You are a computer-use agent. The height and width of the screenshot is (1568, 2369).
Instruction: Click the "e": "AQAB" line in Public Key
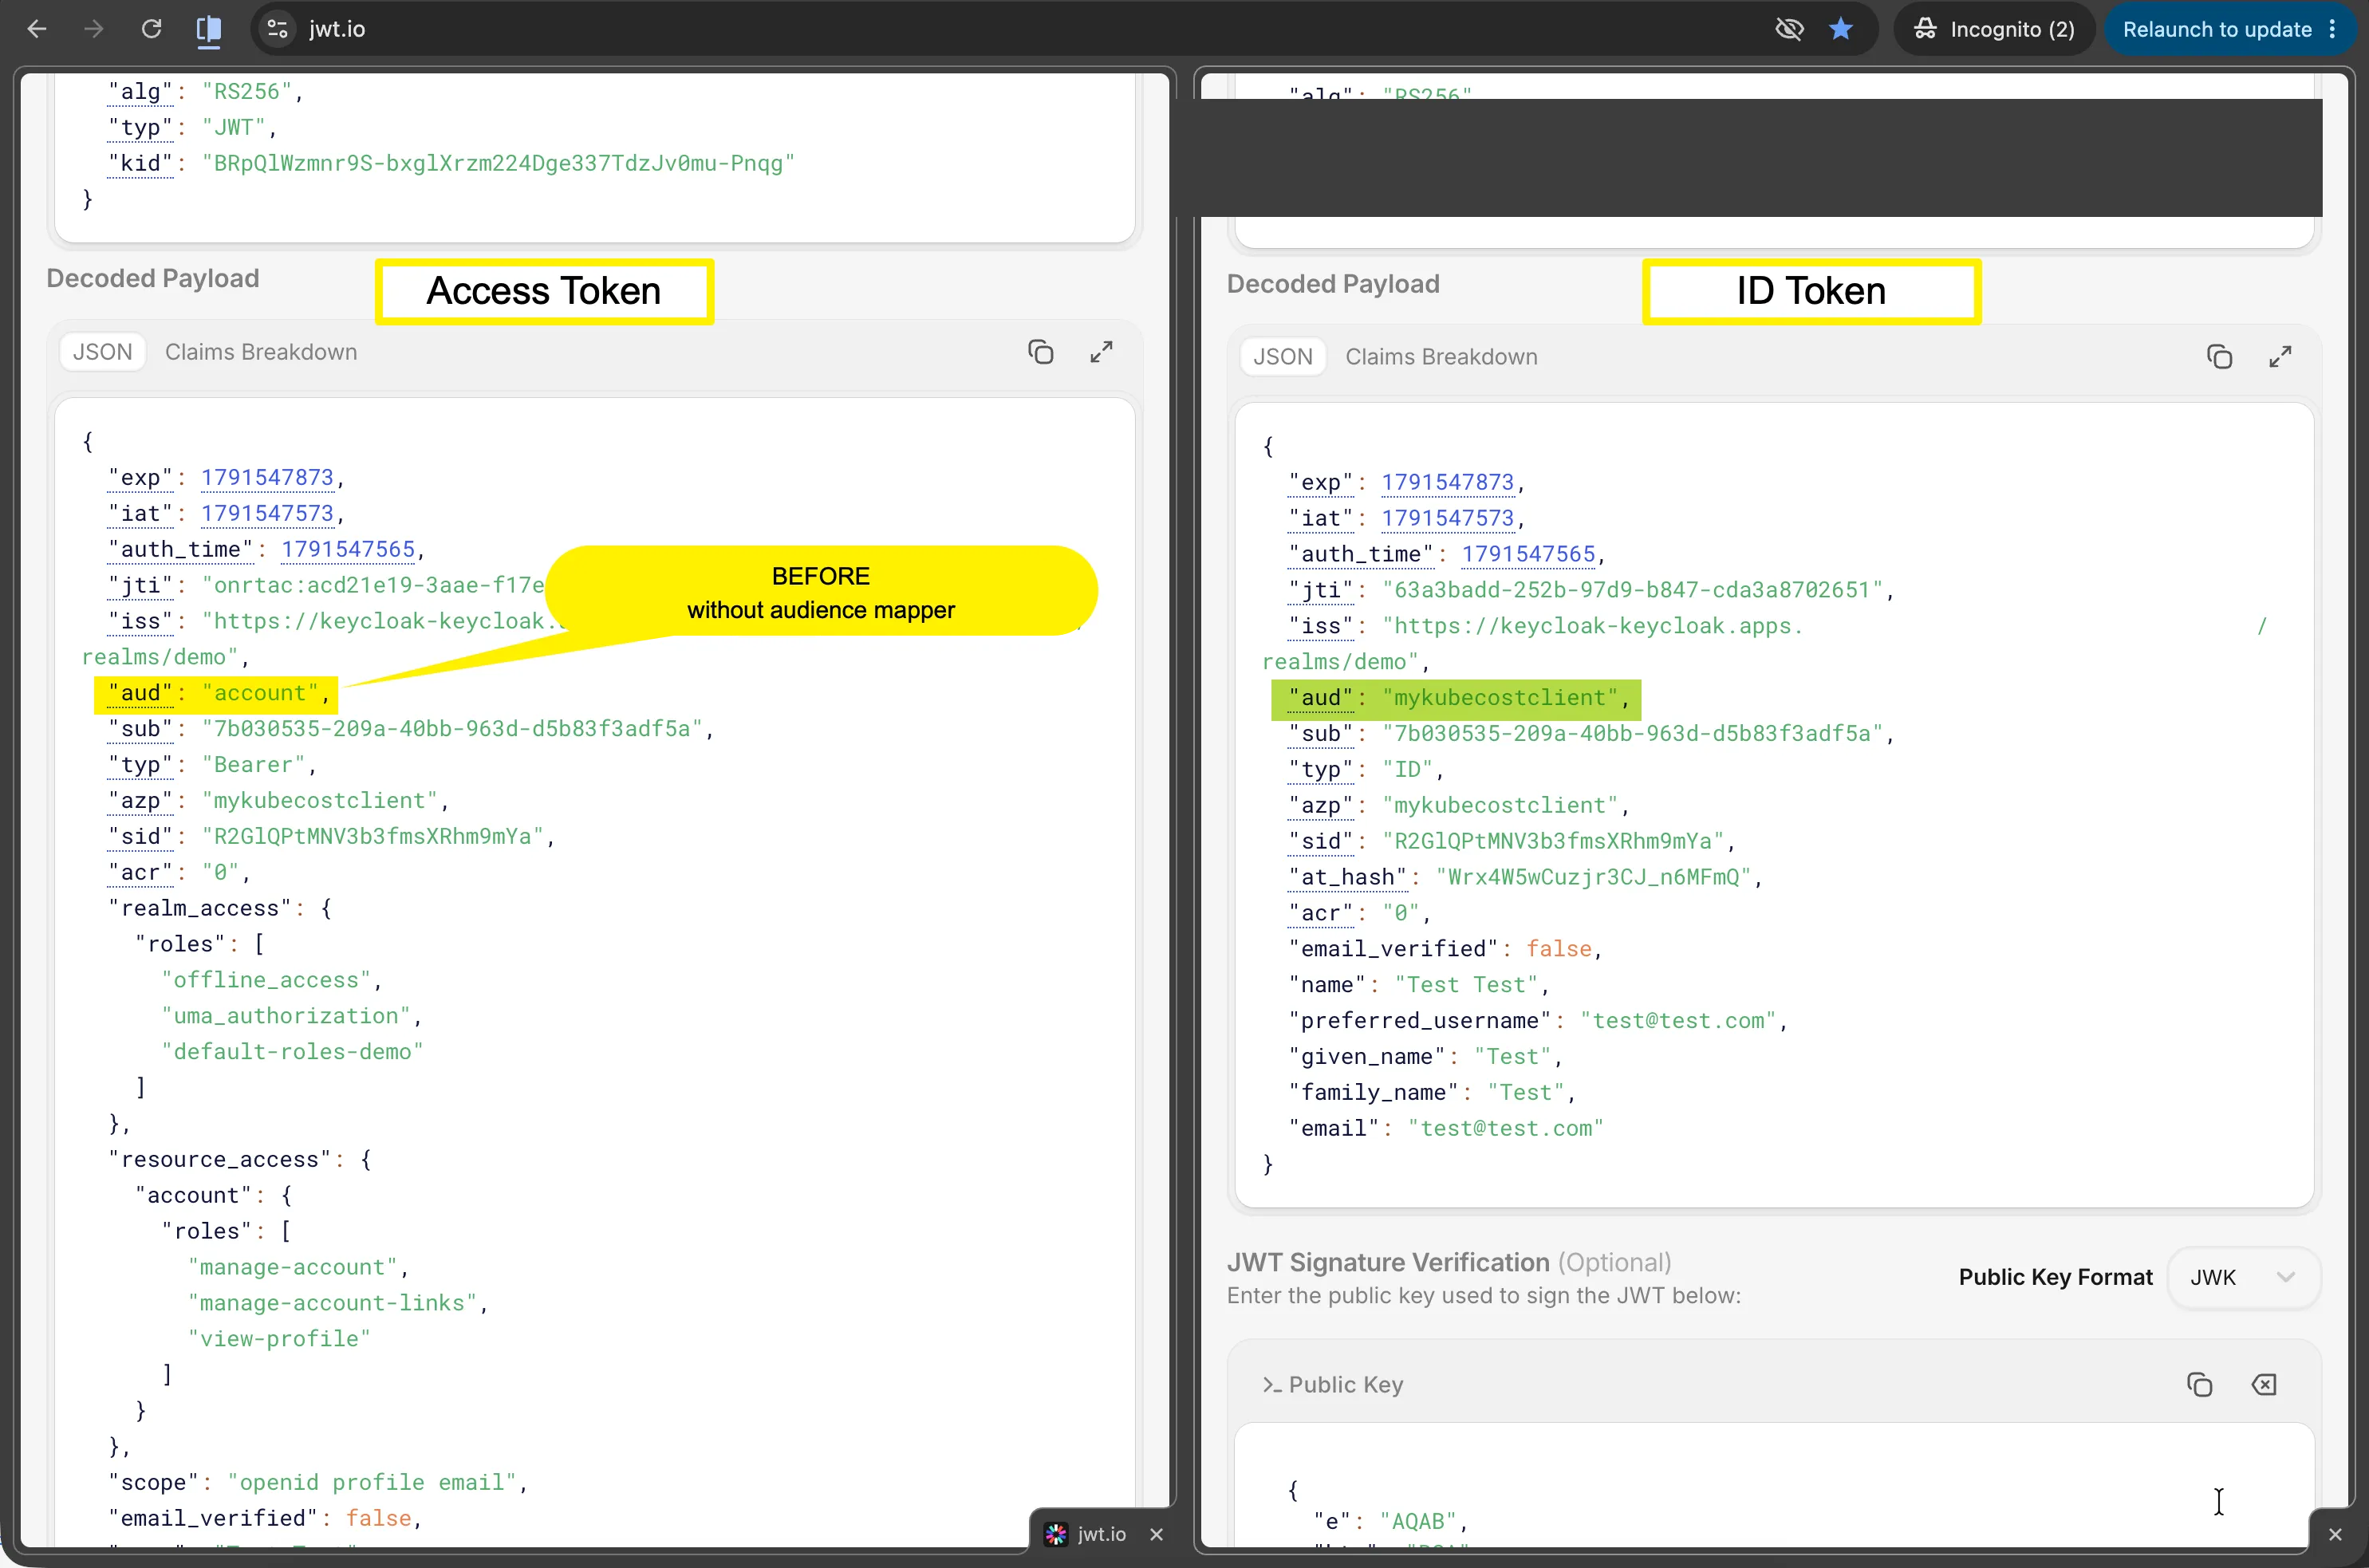(1389, 1521)
